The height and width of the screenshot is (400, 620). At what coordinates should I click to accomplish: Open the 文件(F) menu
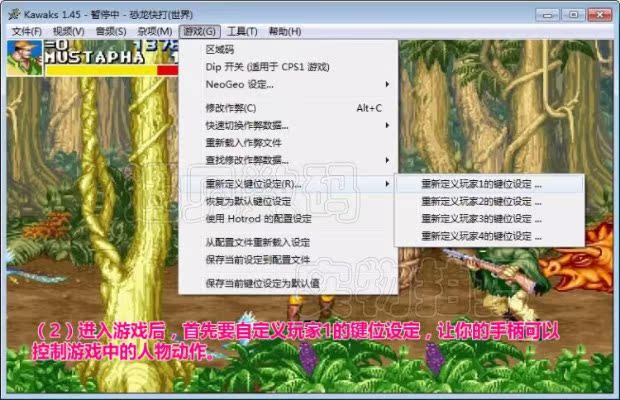(x=26, y=32)
